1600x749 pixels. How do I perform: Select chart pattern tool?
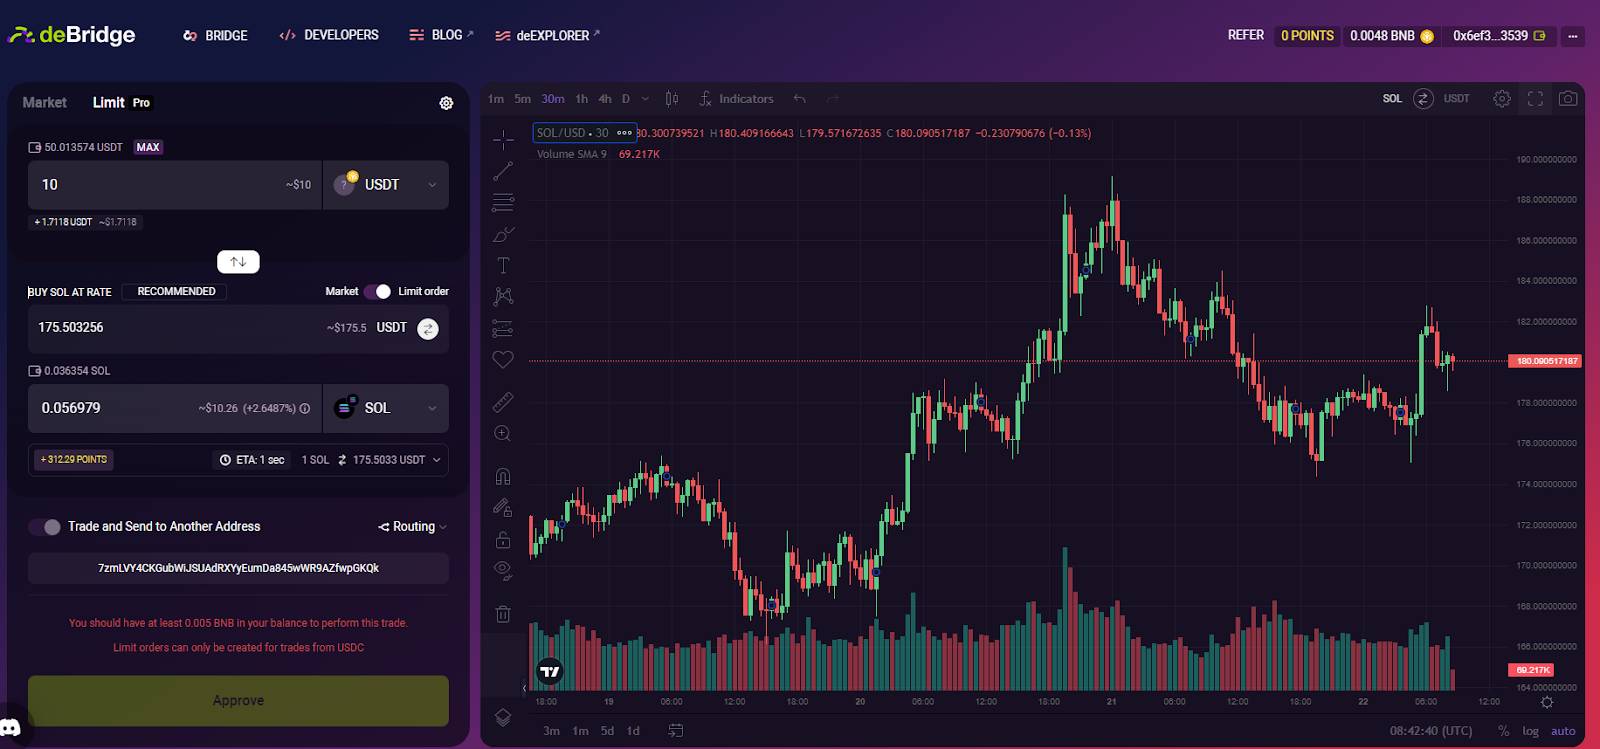coord(503,296)
